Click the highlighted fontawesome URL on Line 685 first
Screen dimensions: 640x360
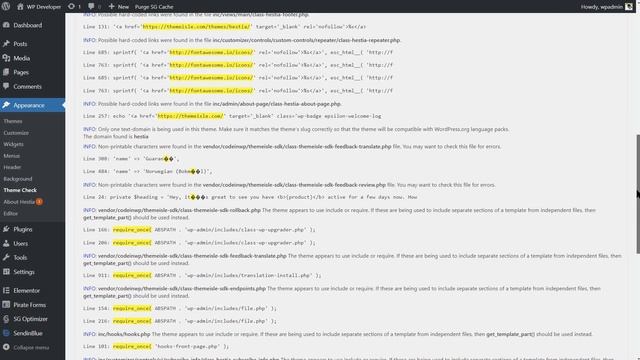click(x=211, y=52)
